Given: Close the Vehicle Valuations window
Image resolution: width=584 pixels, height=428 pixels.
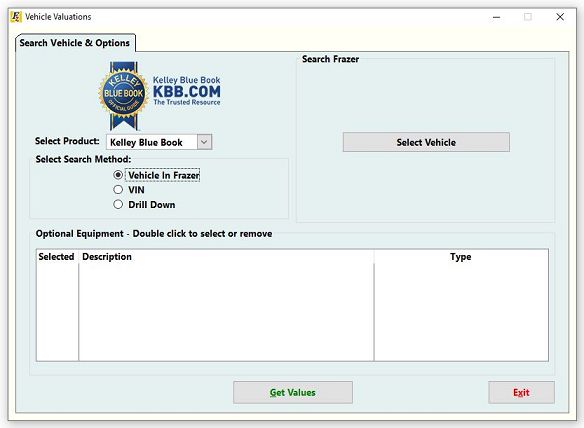Looking at the screenshot, I should [x=560, y=17].
